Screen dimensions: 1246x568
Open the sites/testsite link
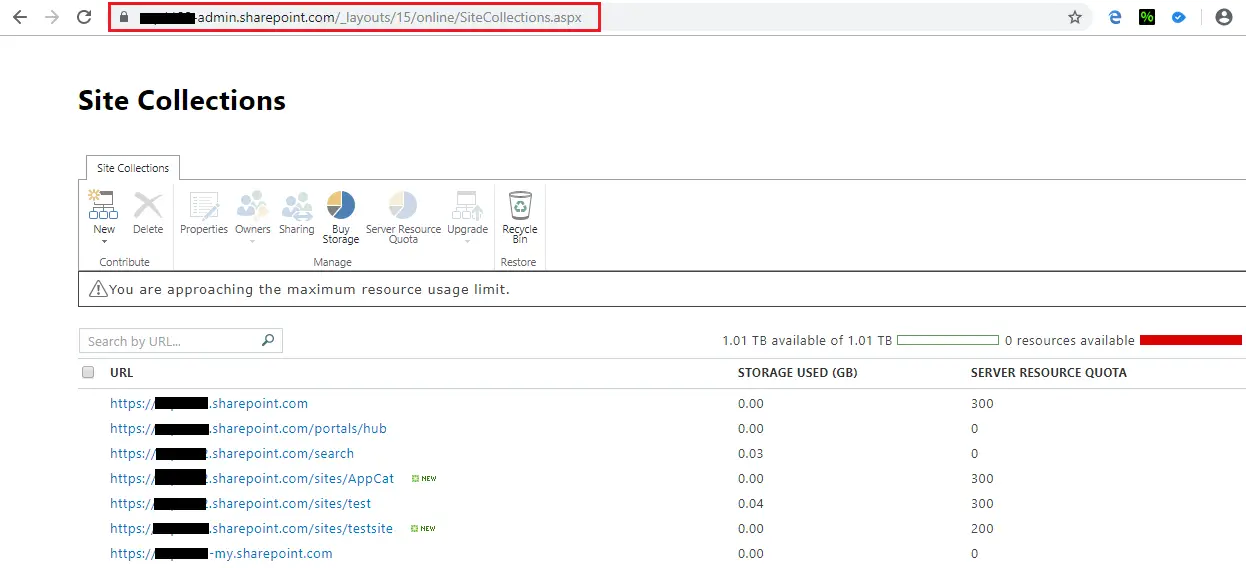[251, 528]
